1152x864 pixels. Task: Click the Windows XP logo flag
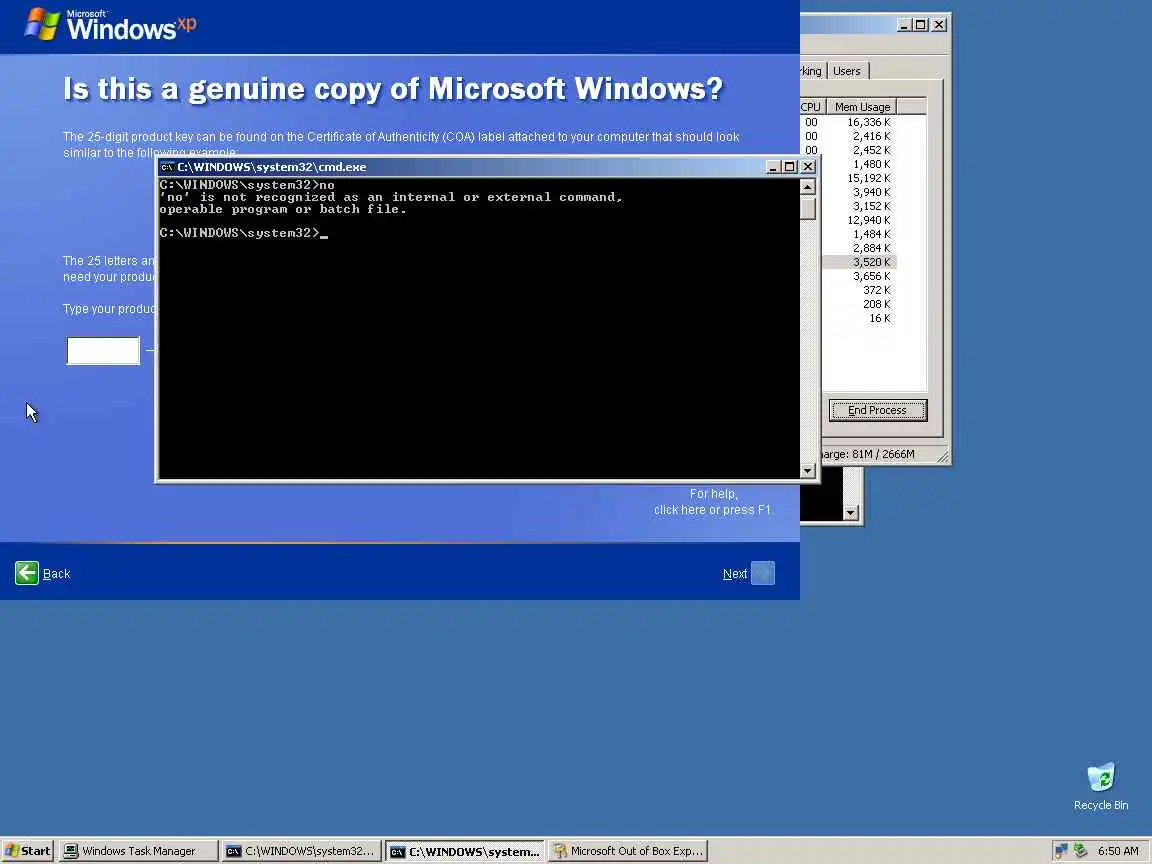pos(41,24)
